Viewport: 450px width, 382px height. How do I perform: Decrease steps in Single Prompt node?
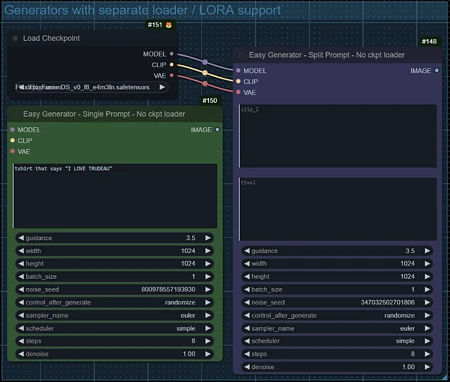[21, 341]
